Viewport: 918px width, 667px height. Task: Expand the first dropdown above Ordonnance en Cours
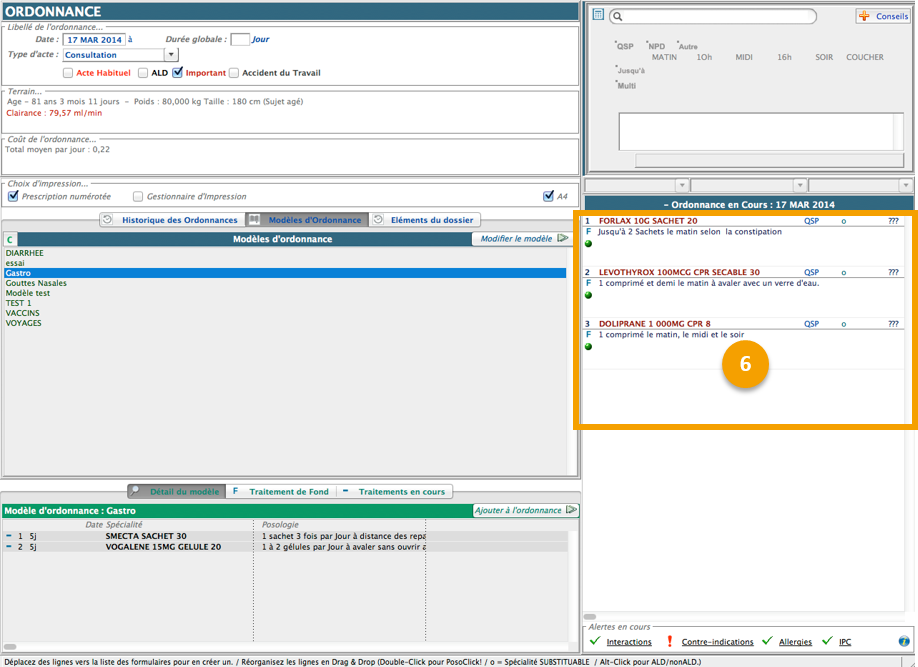coord(682,185)
